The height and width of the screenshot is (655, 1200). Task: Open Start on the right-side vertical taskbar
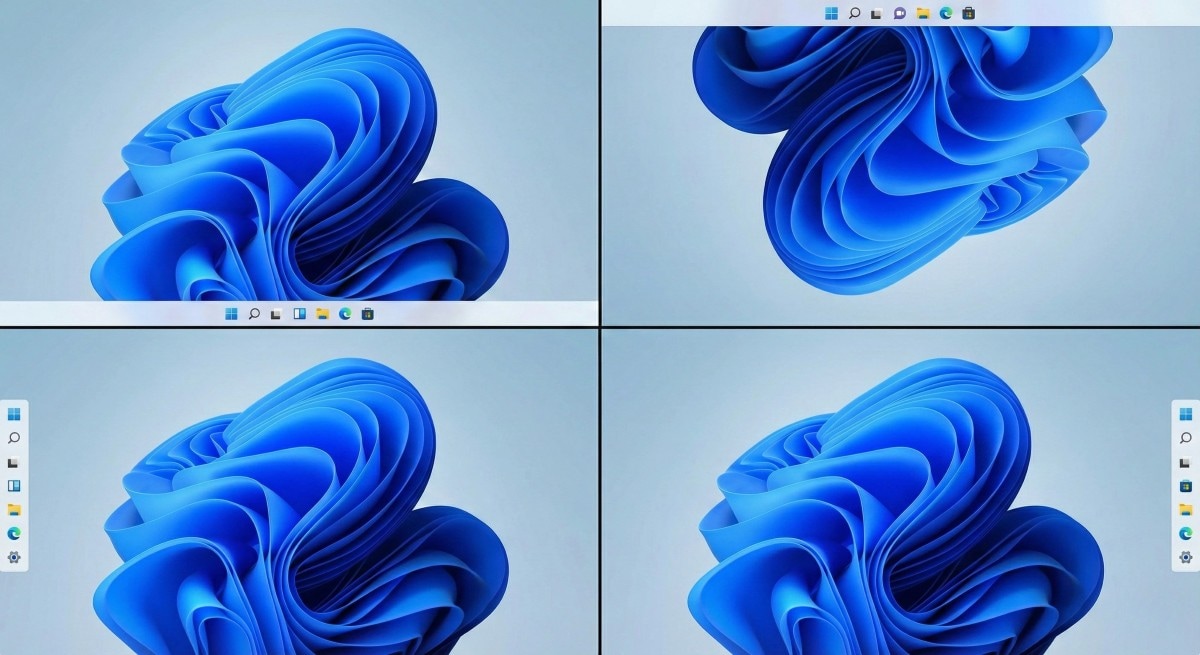click(1186, 414)
